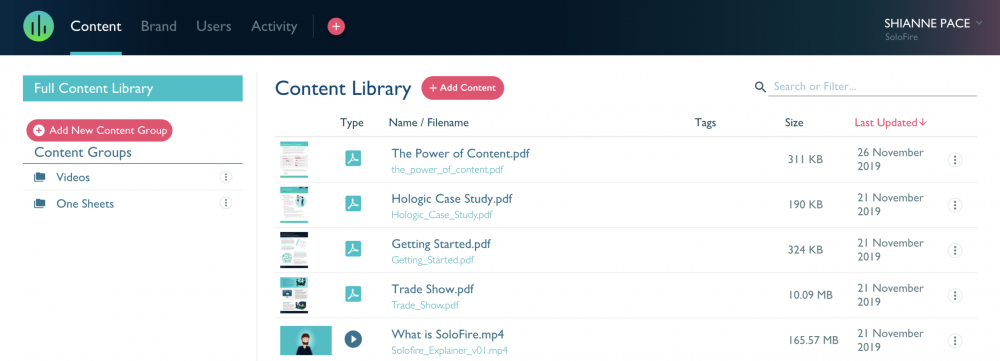The width and height of the screenshot is (1000, 361).
Task: Click the 311 KB size value
Action: (805, 159)
